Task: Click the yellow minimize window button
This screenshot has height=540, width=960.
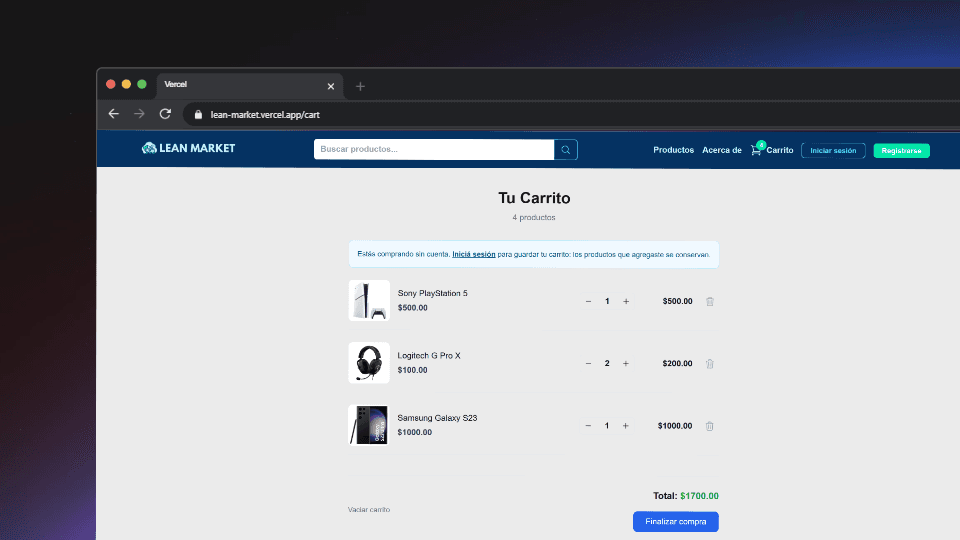Action: coord(126,84)
